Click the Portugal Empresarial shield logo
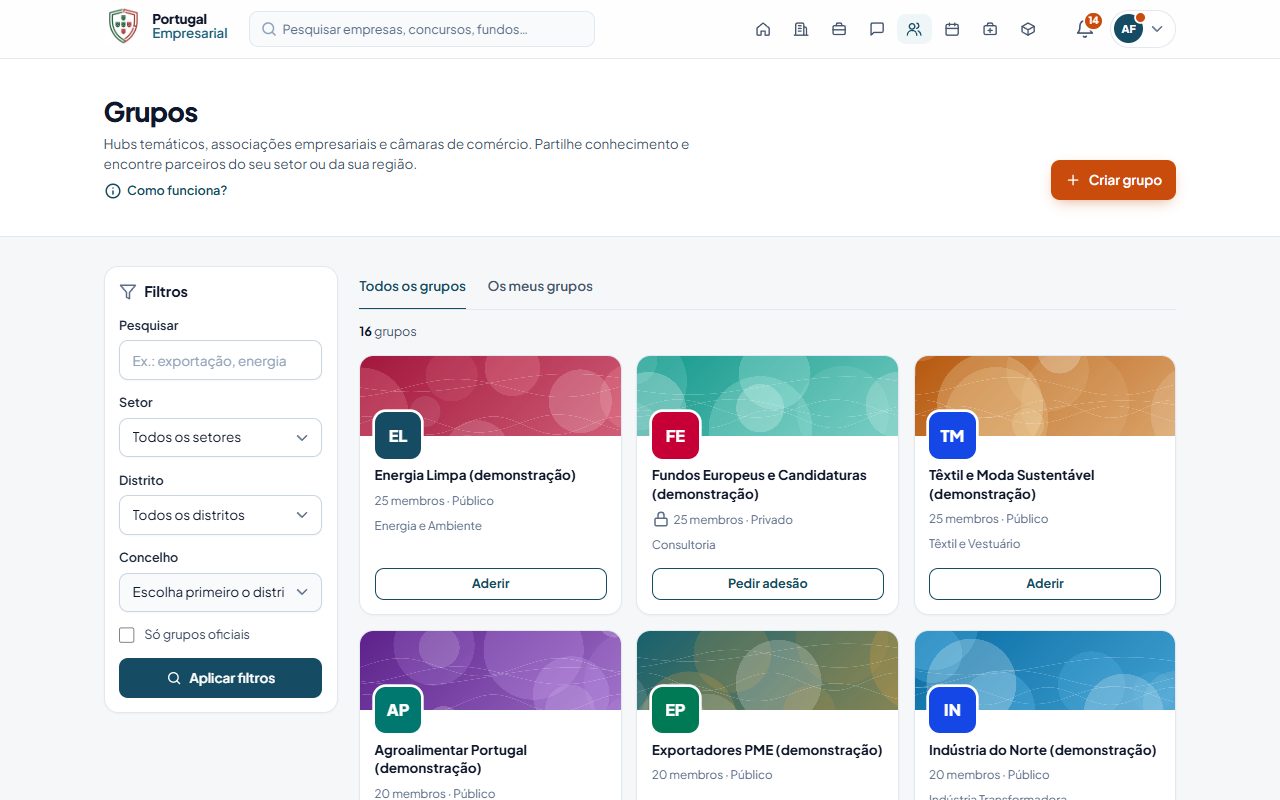This screenshot has height=800, width=1280. [123, 27]
